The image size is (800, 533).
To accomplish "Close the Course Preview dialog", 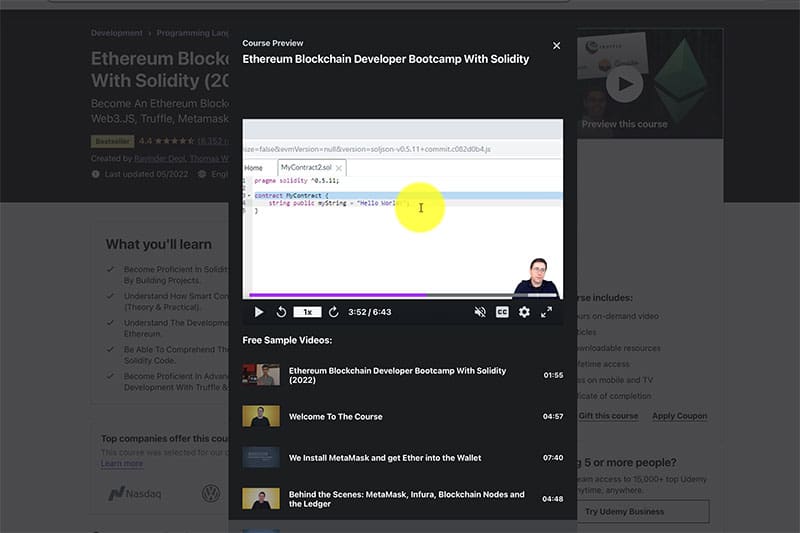I will click(x=557, y=45).
